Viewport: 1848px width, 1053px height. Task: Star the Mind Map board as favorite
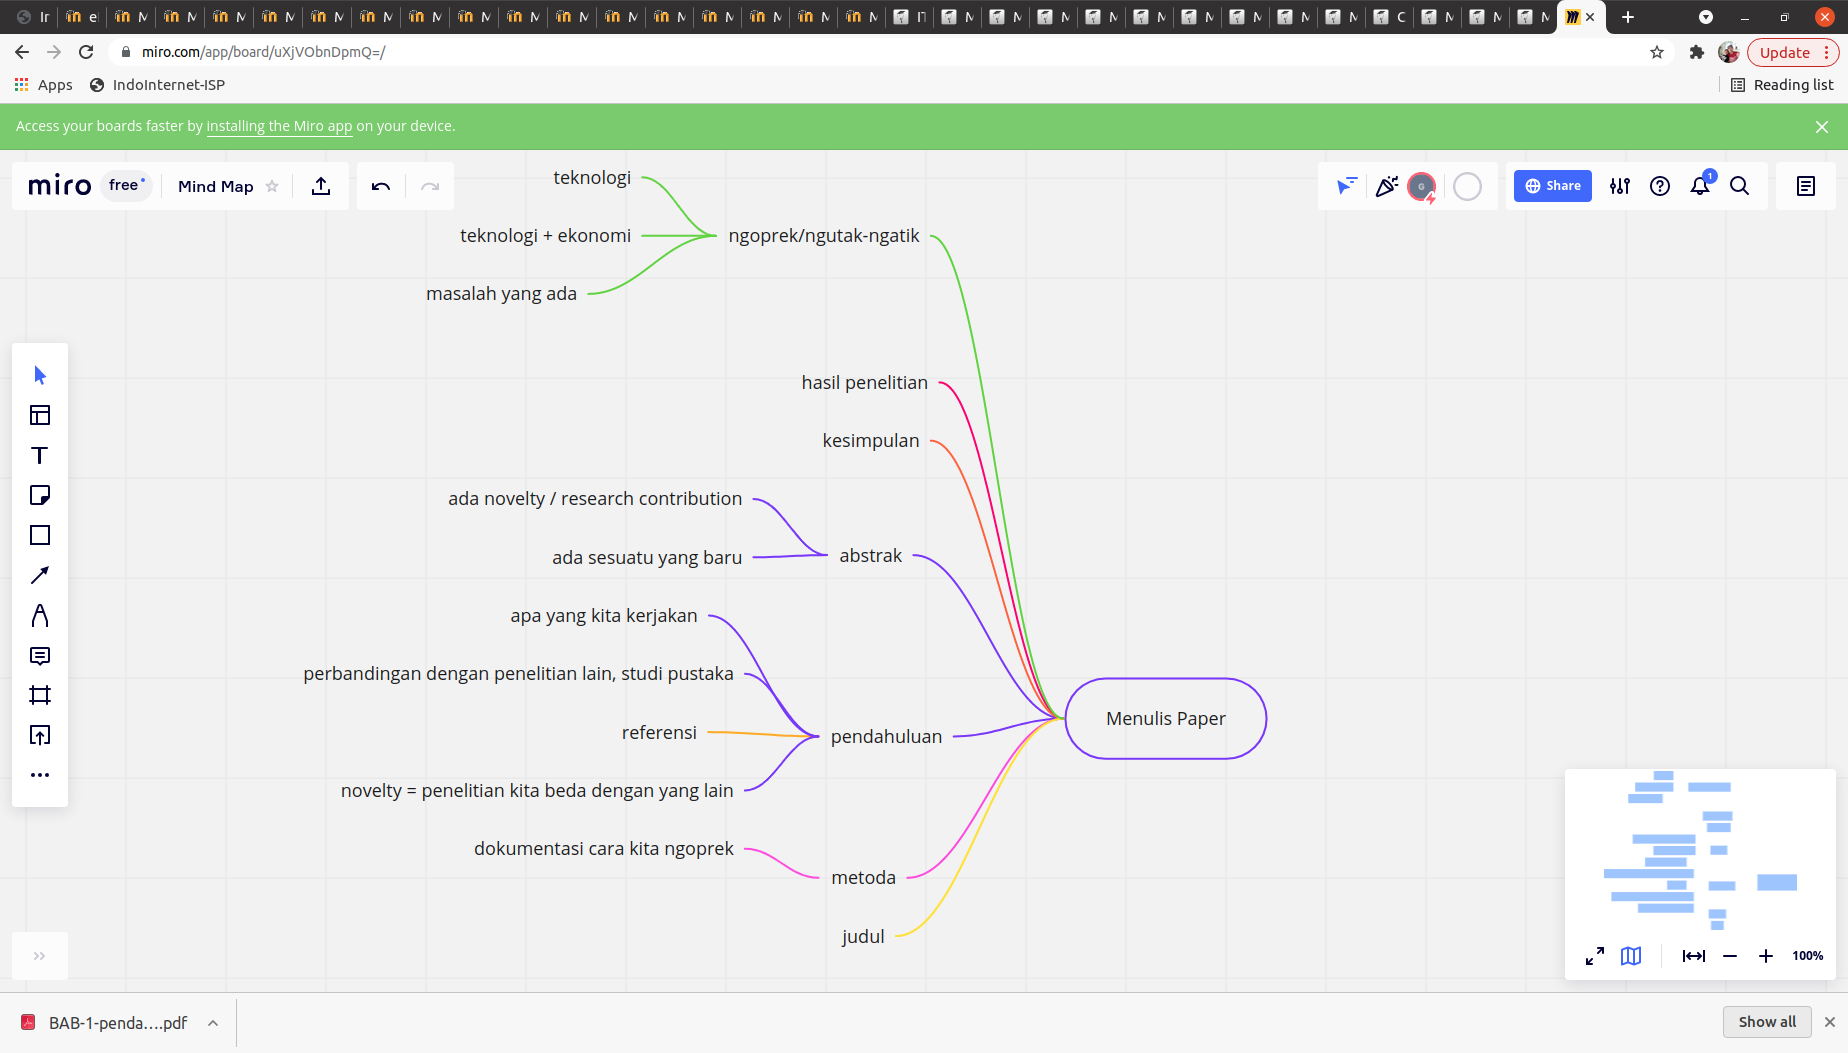tap(272, 186)
